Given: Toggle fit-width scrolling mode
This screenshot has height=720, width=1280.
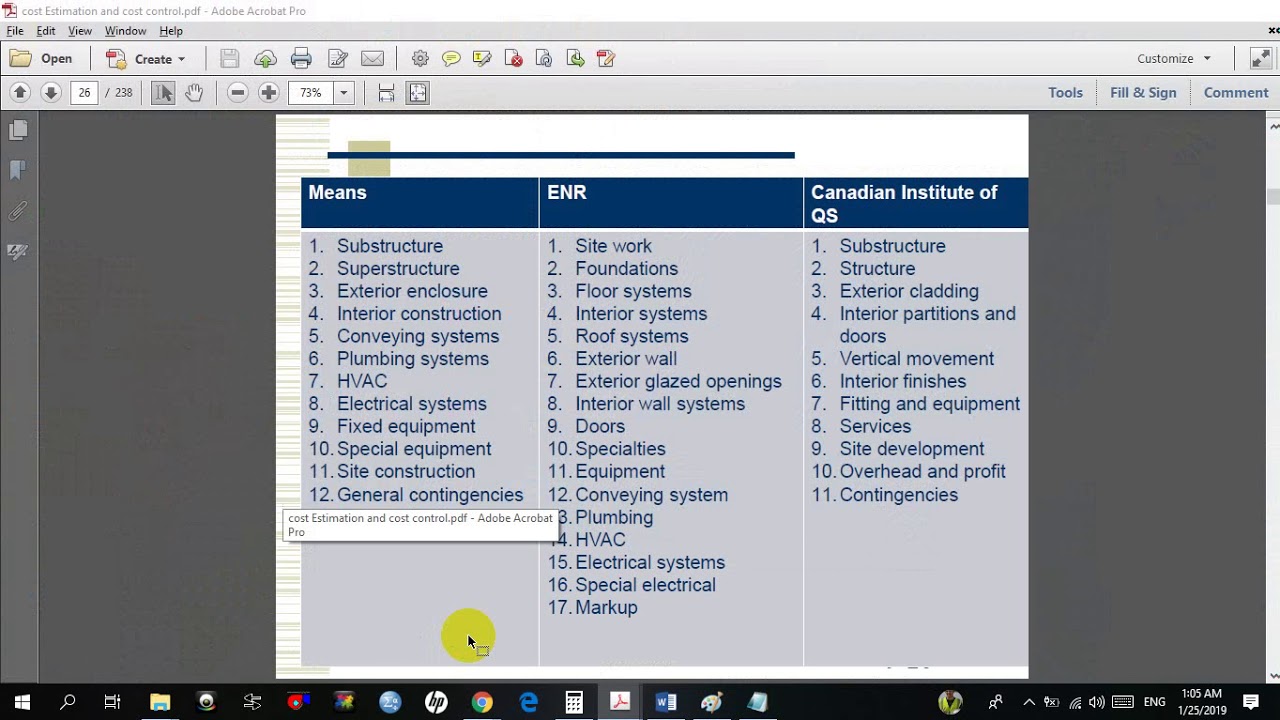Looking at the screenshot, I should tap(386, 93).
